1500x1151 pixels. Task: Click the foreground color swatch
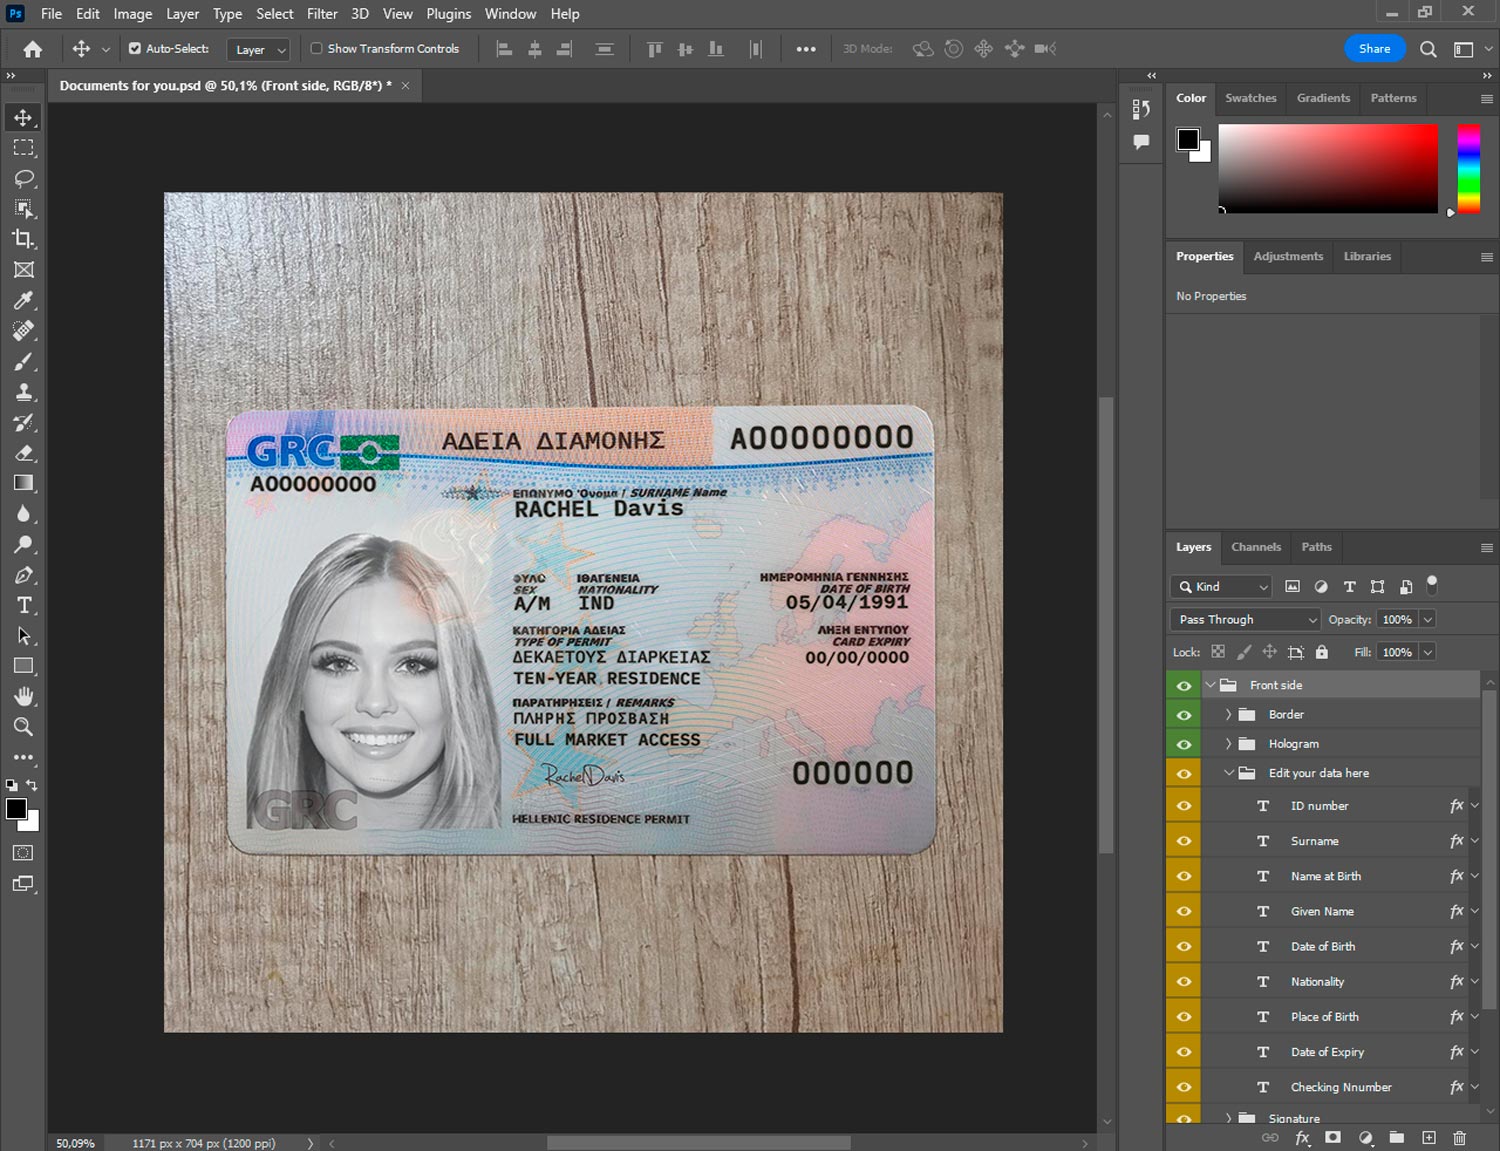[17, 810]
